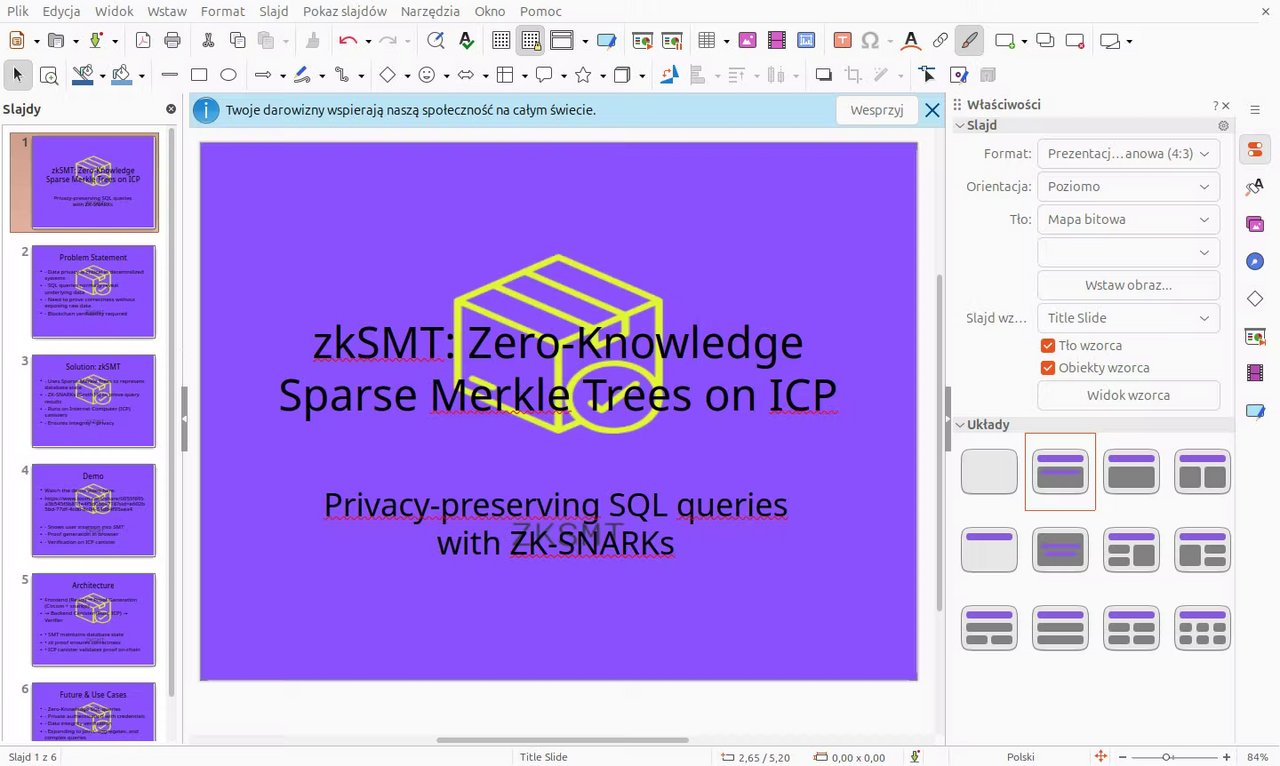1280x766 pixels.
Task: Open the Narzędzia menu
Action: click(430, 11)
